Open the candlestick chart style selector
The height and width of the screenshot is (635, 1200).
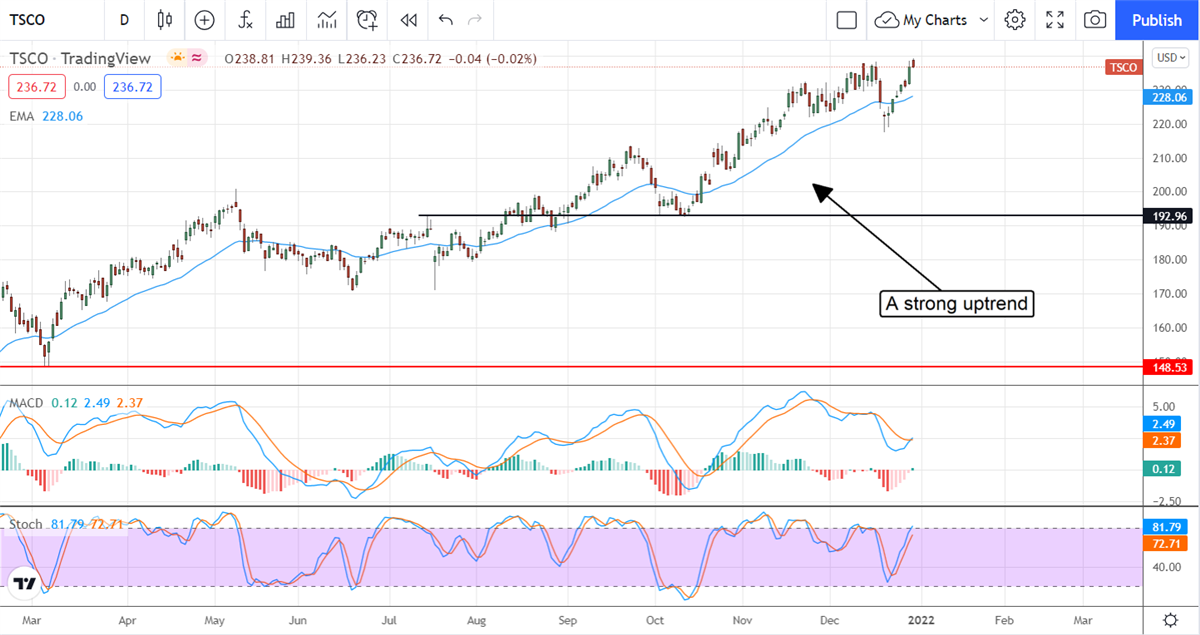click(165, 20)
